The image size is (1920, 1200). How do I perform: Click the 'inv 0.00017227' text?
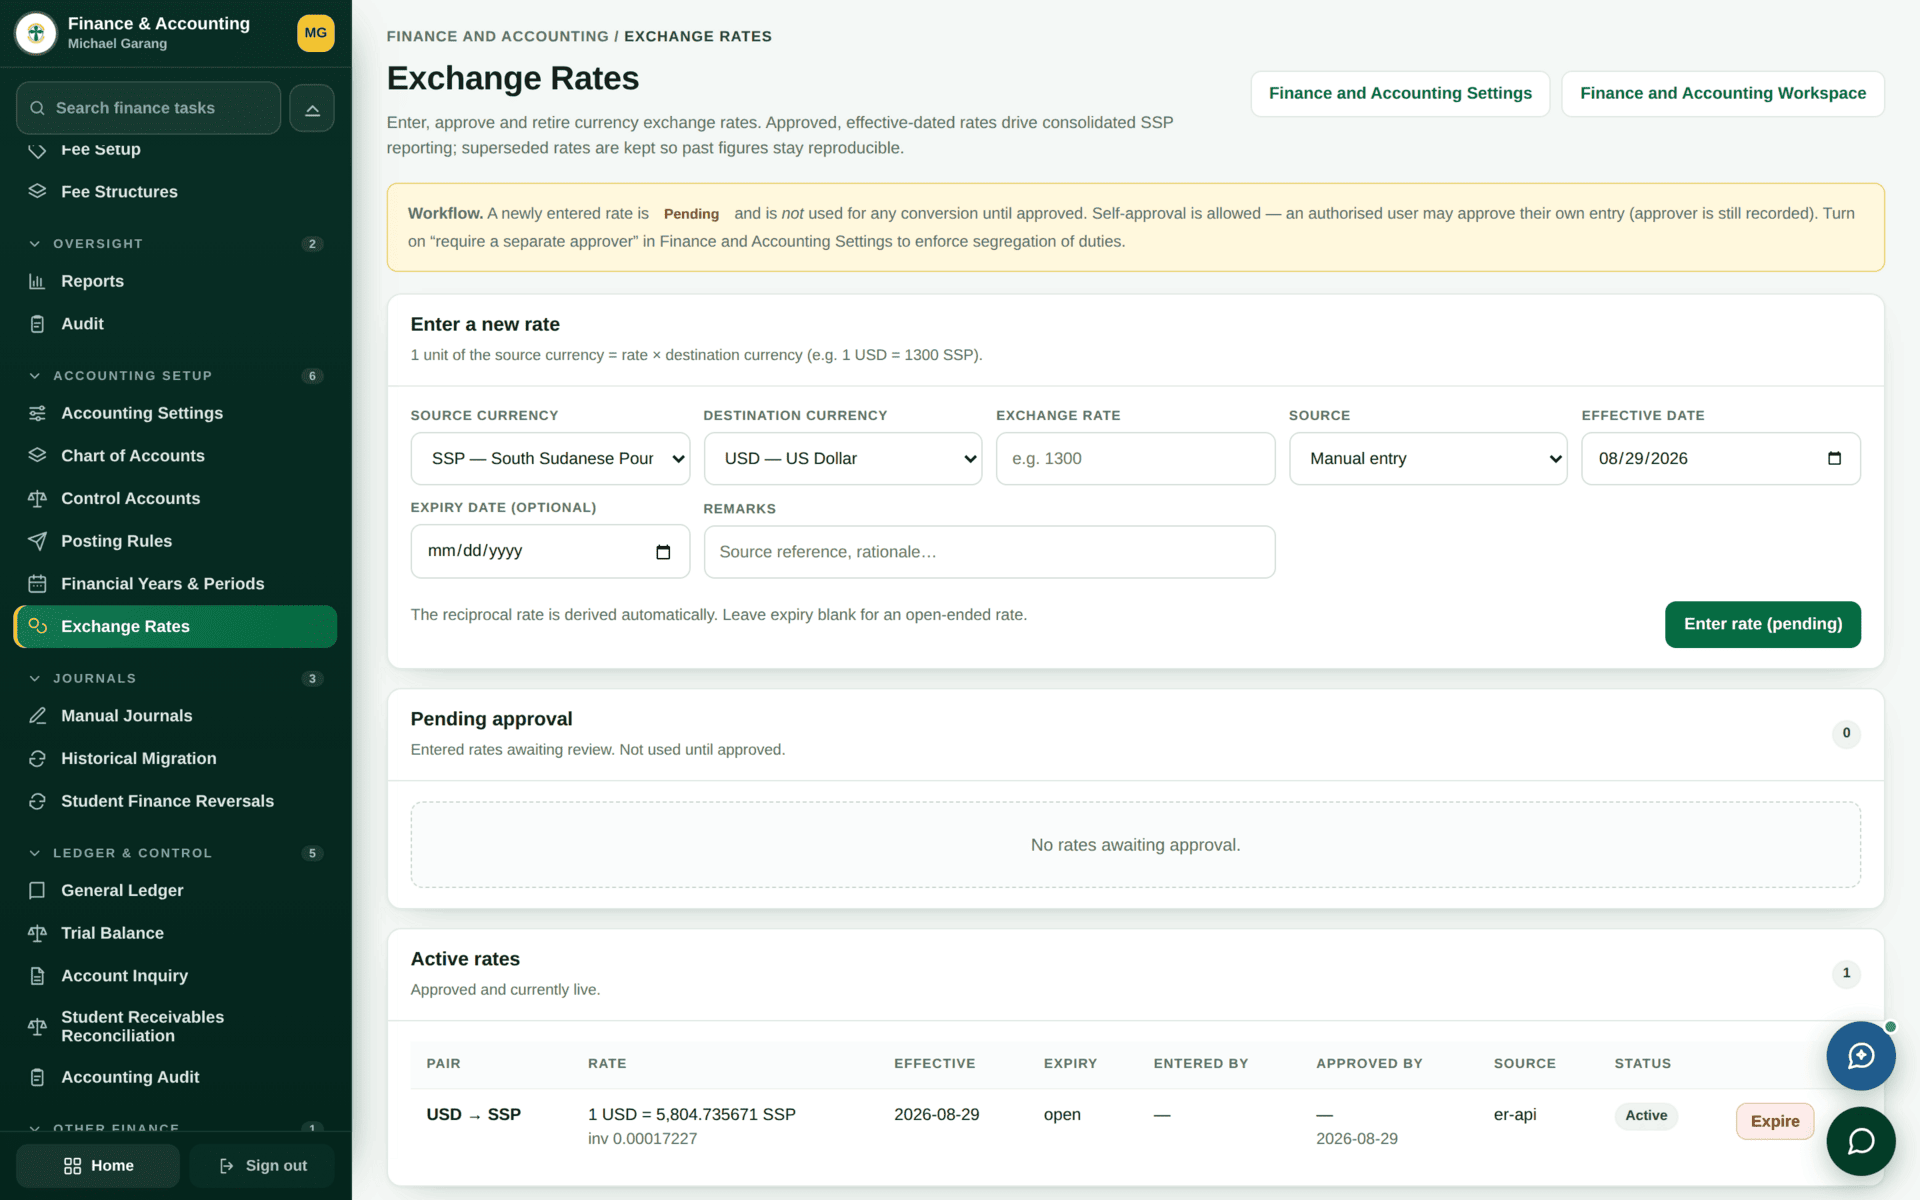pyautogui.click(x=642, y=1139)
